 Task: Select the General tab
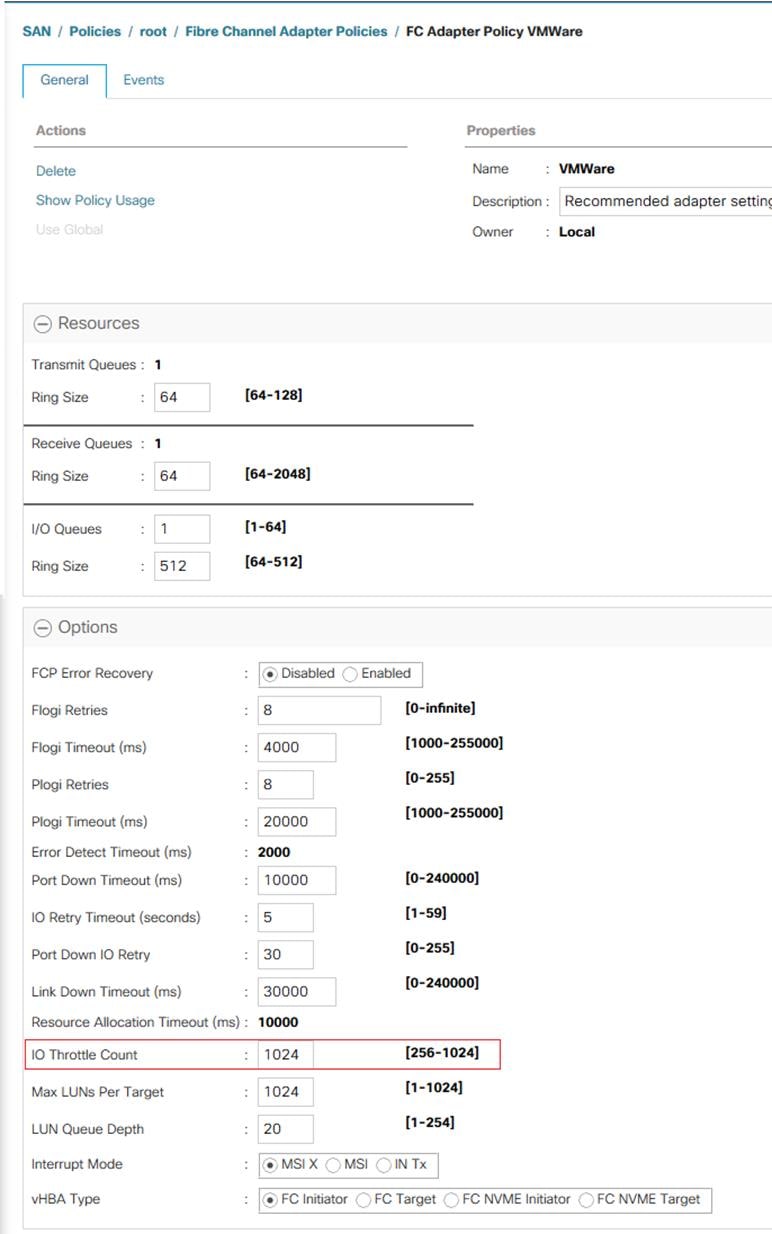[x=64, y=80]
